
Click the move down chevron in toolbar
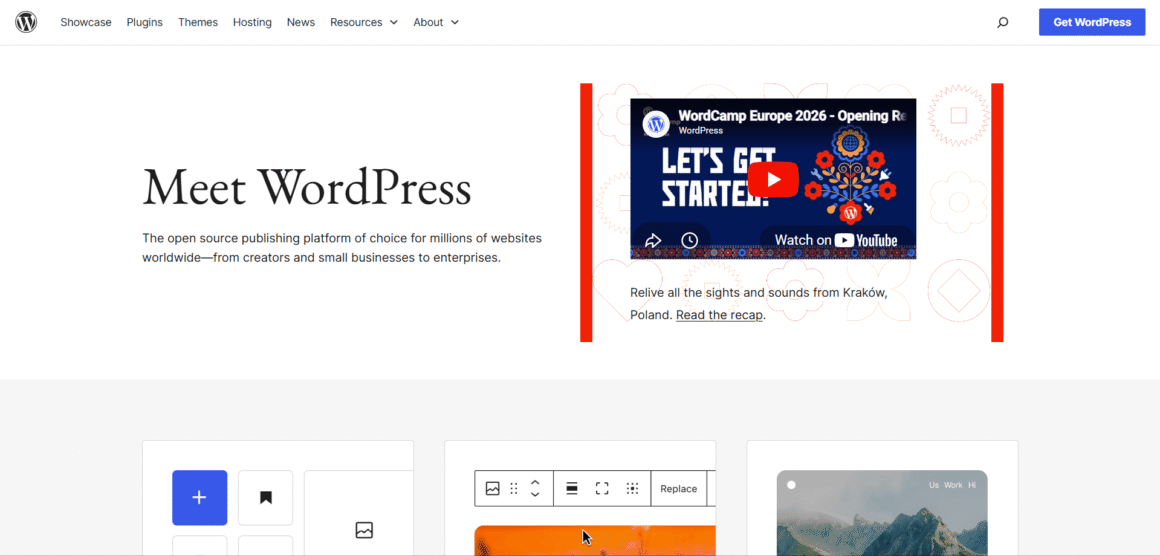pos(536,495)
